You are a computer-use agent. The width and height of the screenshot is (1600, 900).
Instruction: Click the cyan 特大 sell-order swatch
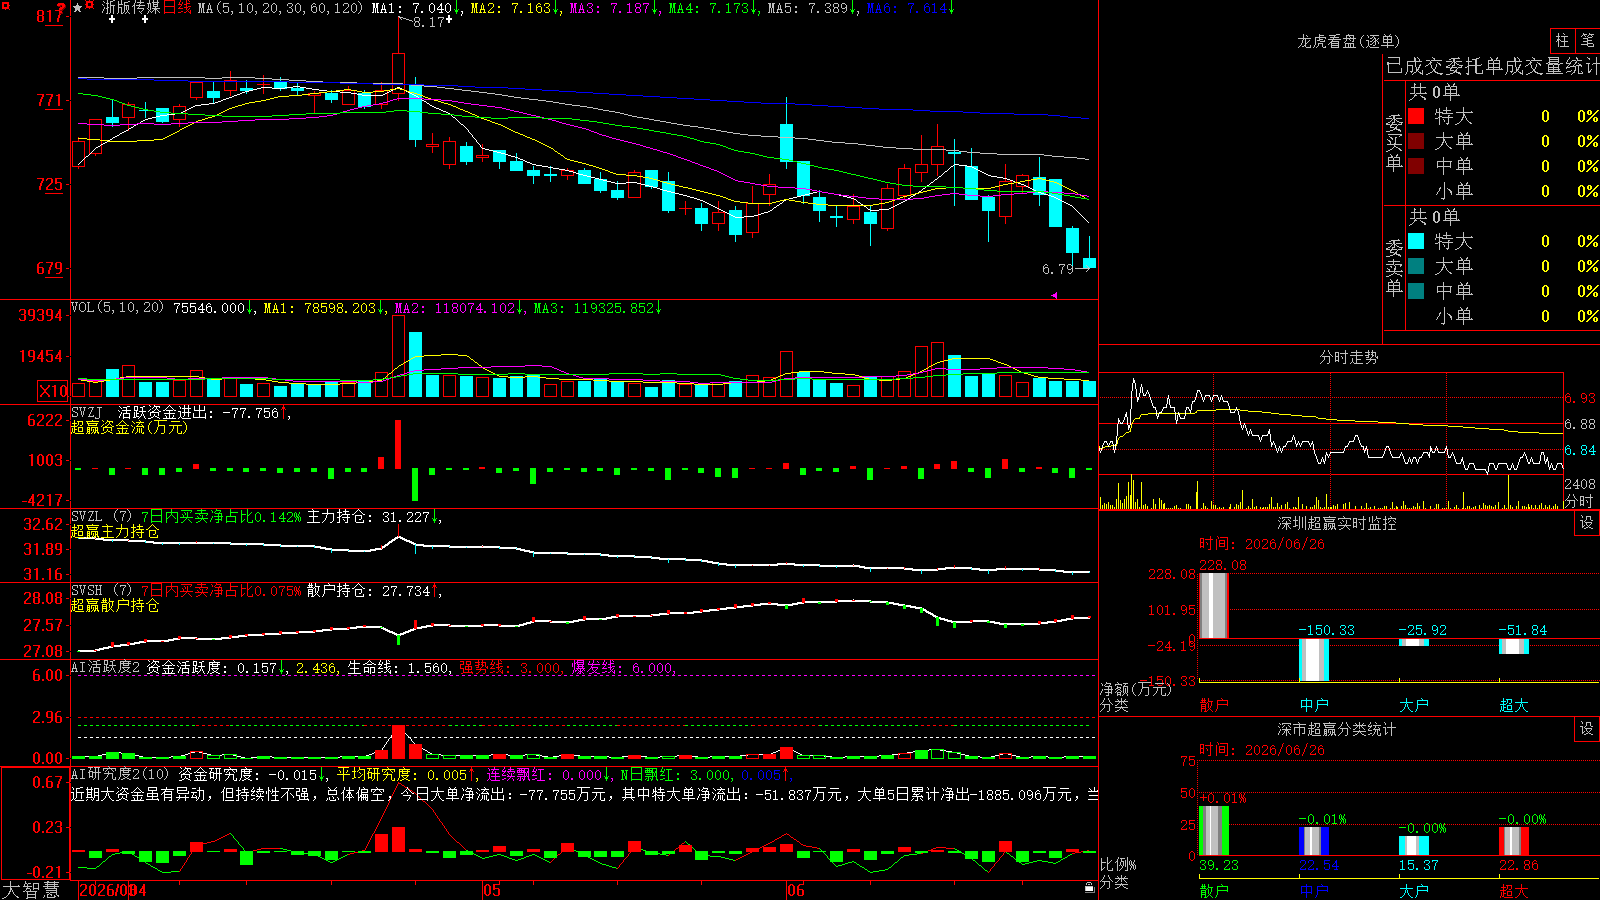[x=1416, y=241]
